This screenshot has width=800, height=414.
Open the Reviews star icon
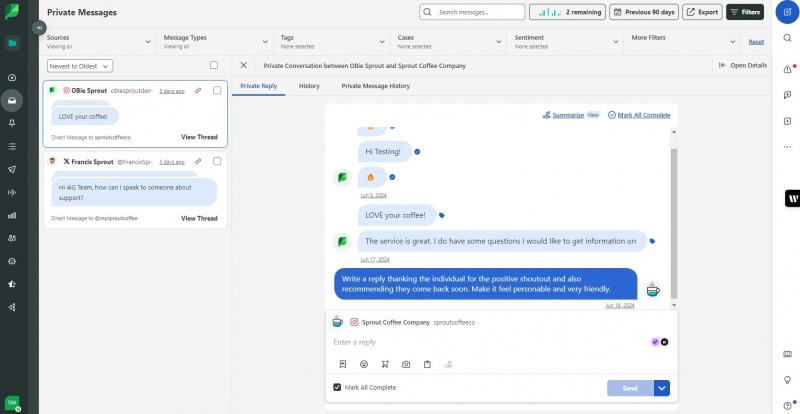coord(12,284)
